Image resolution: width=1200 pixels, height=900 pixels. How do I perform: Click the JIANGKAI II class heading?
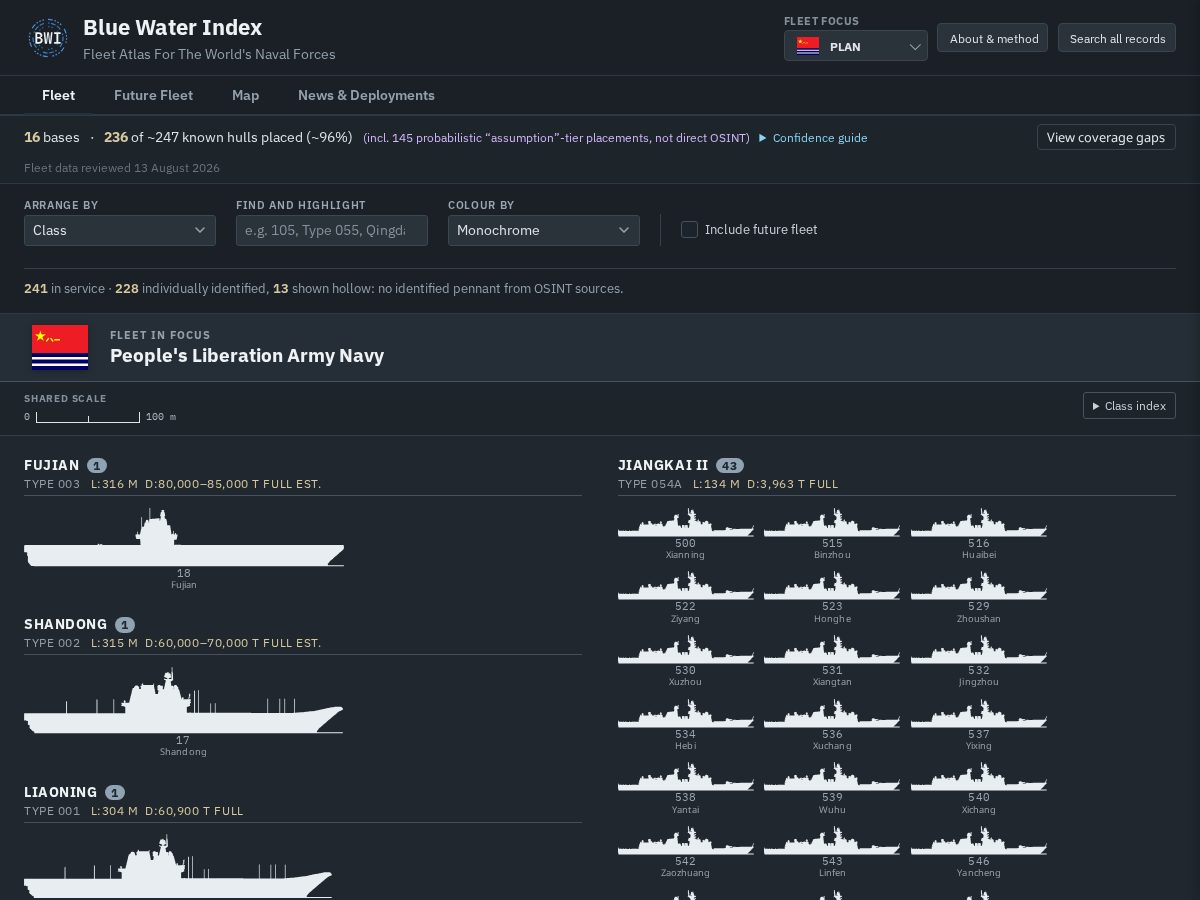click(x=663, y=465)
